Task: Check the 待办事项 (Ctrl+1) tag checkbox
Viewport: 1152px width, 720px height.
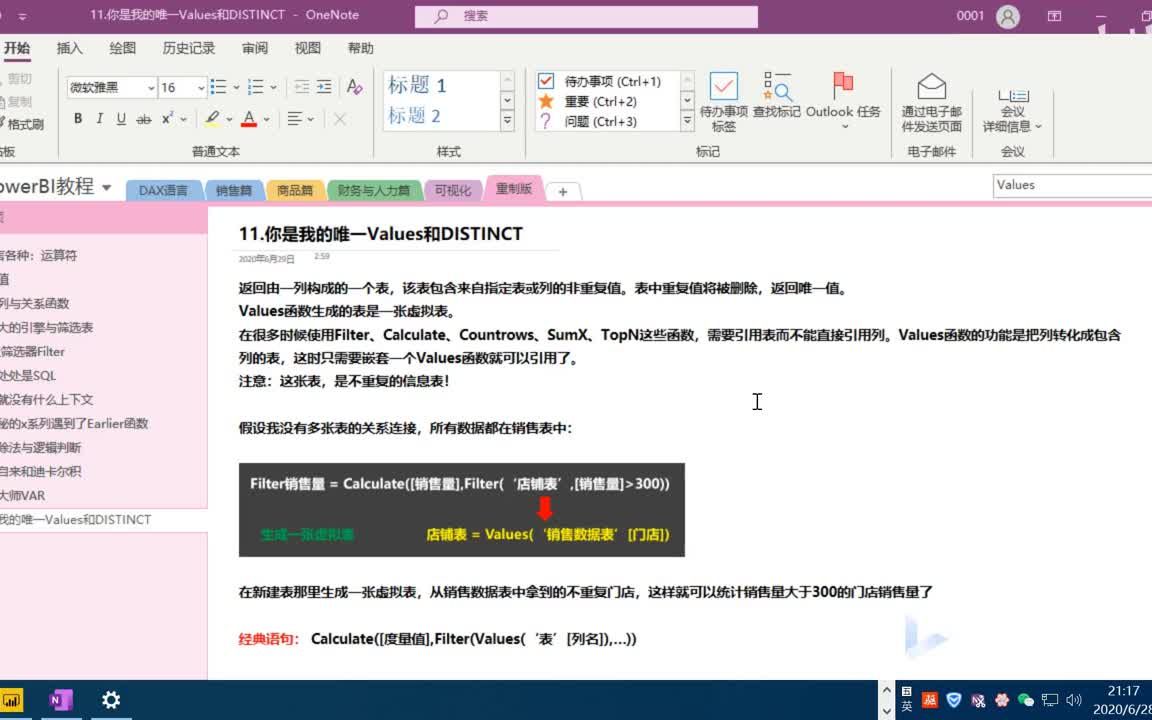Action: [x=545, y=81]
